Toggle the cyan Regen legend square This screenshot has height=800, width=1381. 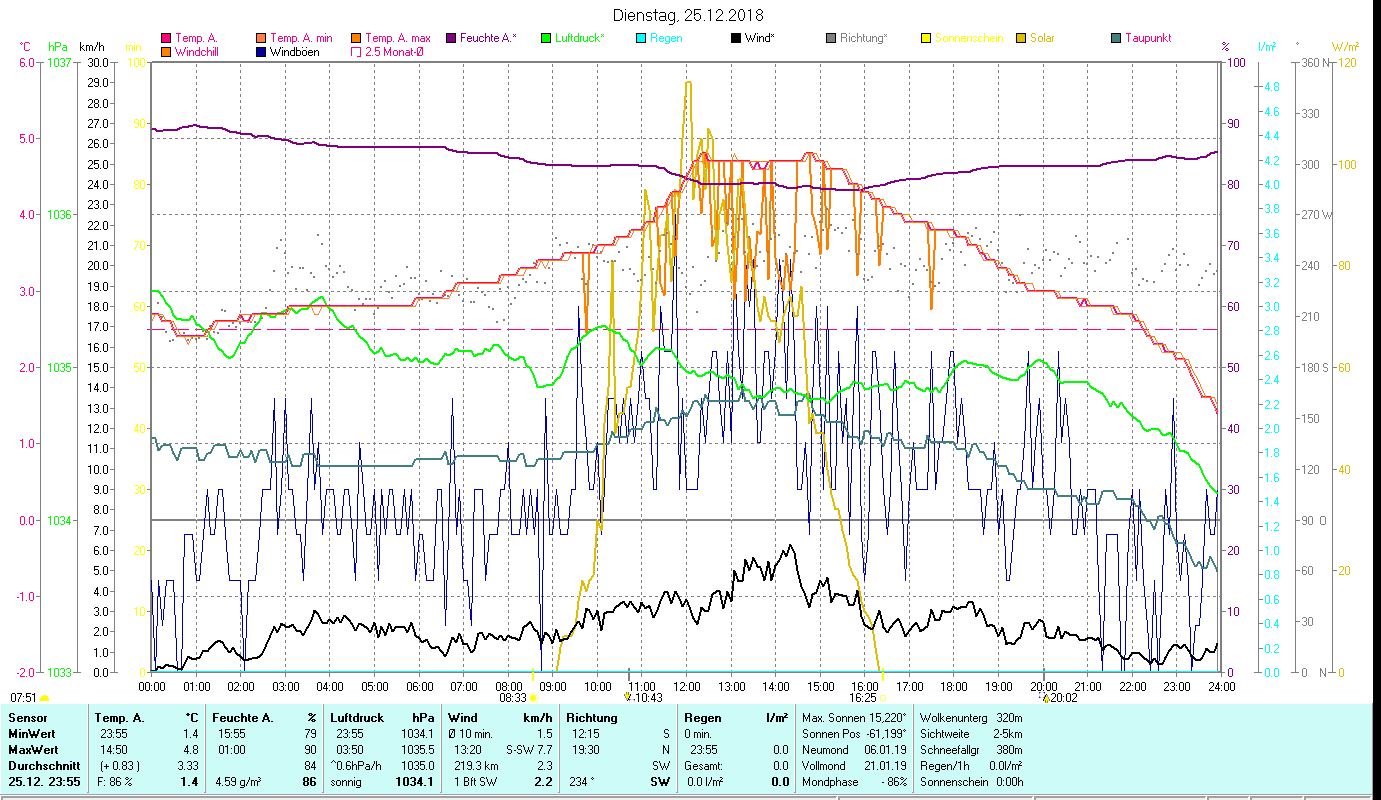coord(640,39)
